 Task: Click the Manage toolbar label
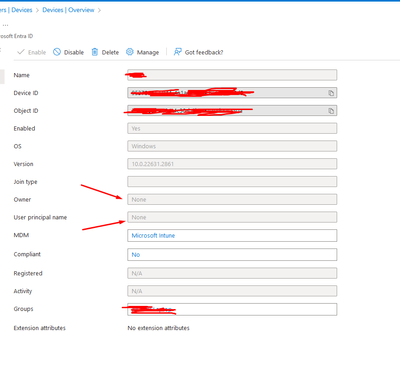(148, 52)
